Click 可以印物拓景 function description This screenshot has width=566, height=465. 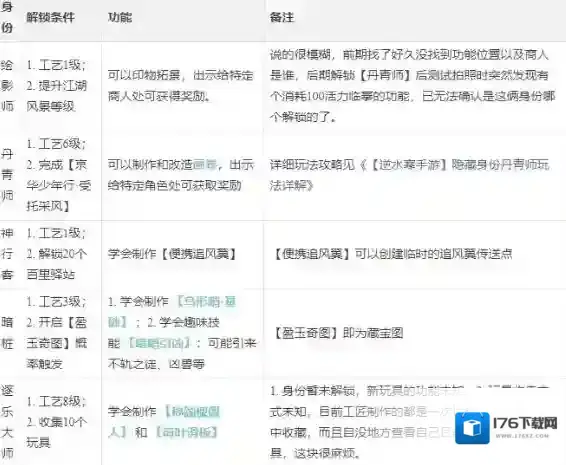coord(180,86)
